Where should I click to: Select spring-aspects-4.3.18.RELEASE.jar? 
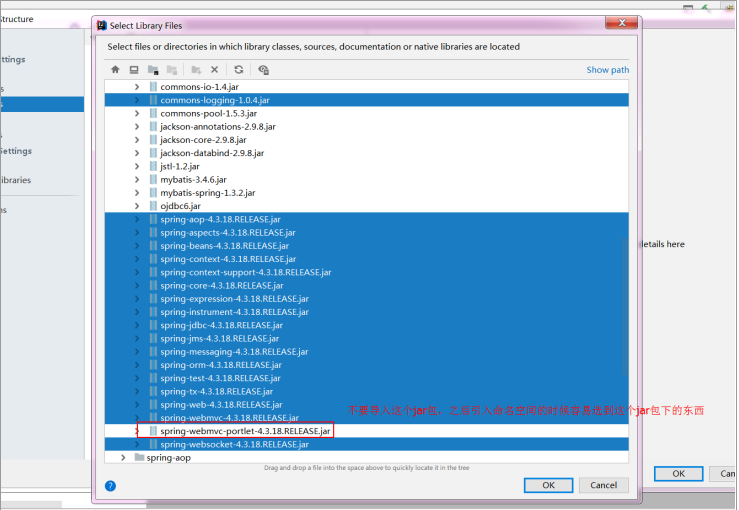point(367,232)
